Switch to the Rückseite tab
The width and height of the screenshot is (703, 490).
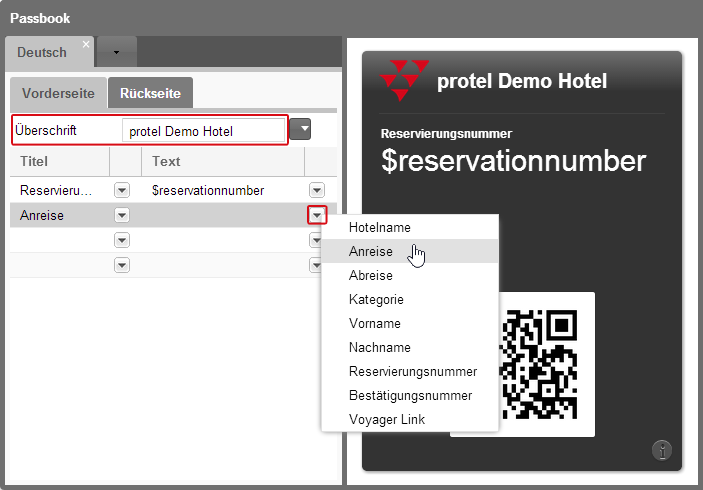point(150,93)
